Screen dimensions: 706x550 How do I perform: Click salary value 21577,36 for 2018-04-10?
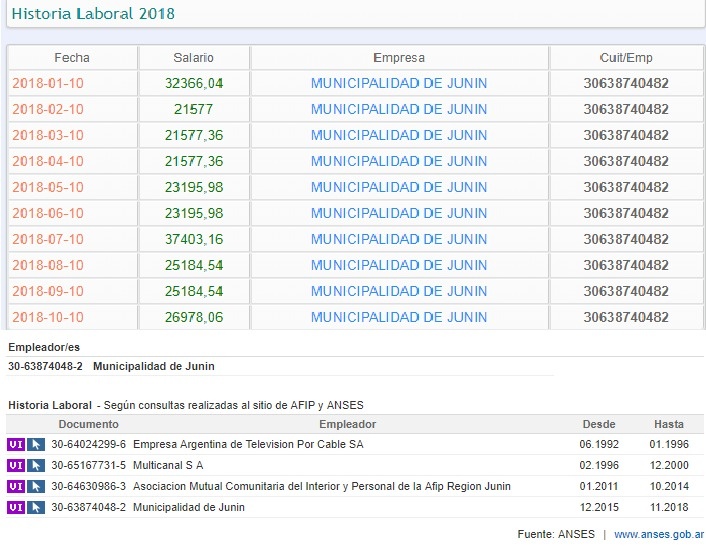[194, 161]
